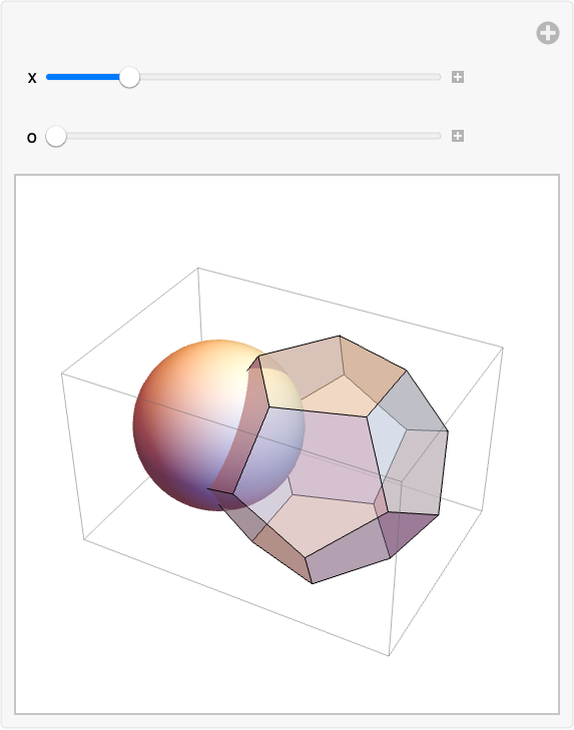Click the gray circled plus icon
The height and width of the screenshot is (730, 574).
click(x=547, y=33)
